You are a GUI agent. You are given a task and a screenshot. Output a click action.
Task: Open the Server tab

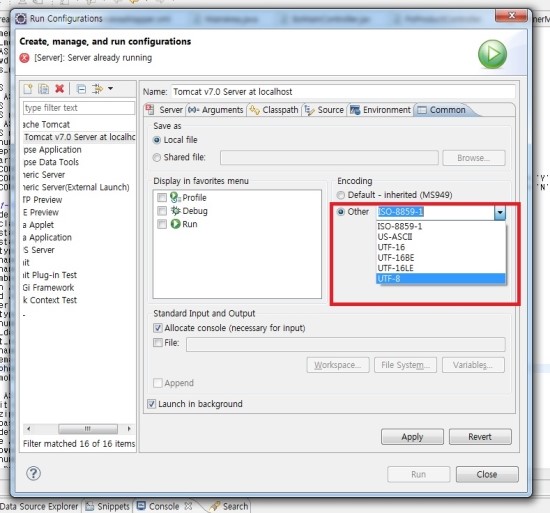click(165, 110)
